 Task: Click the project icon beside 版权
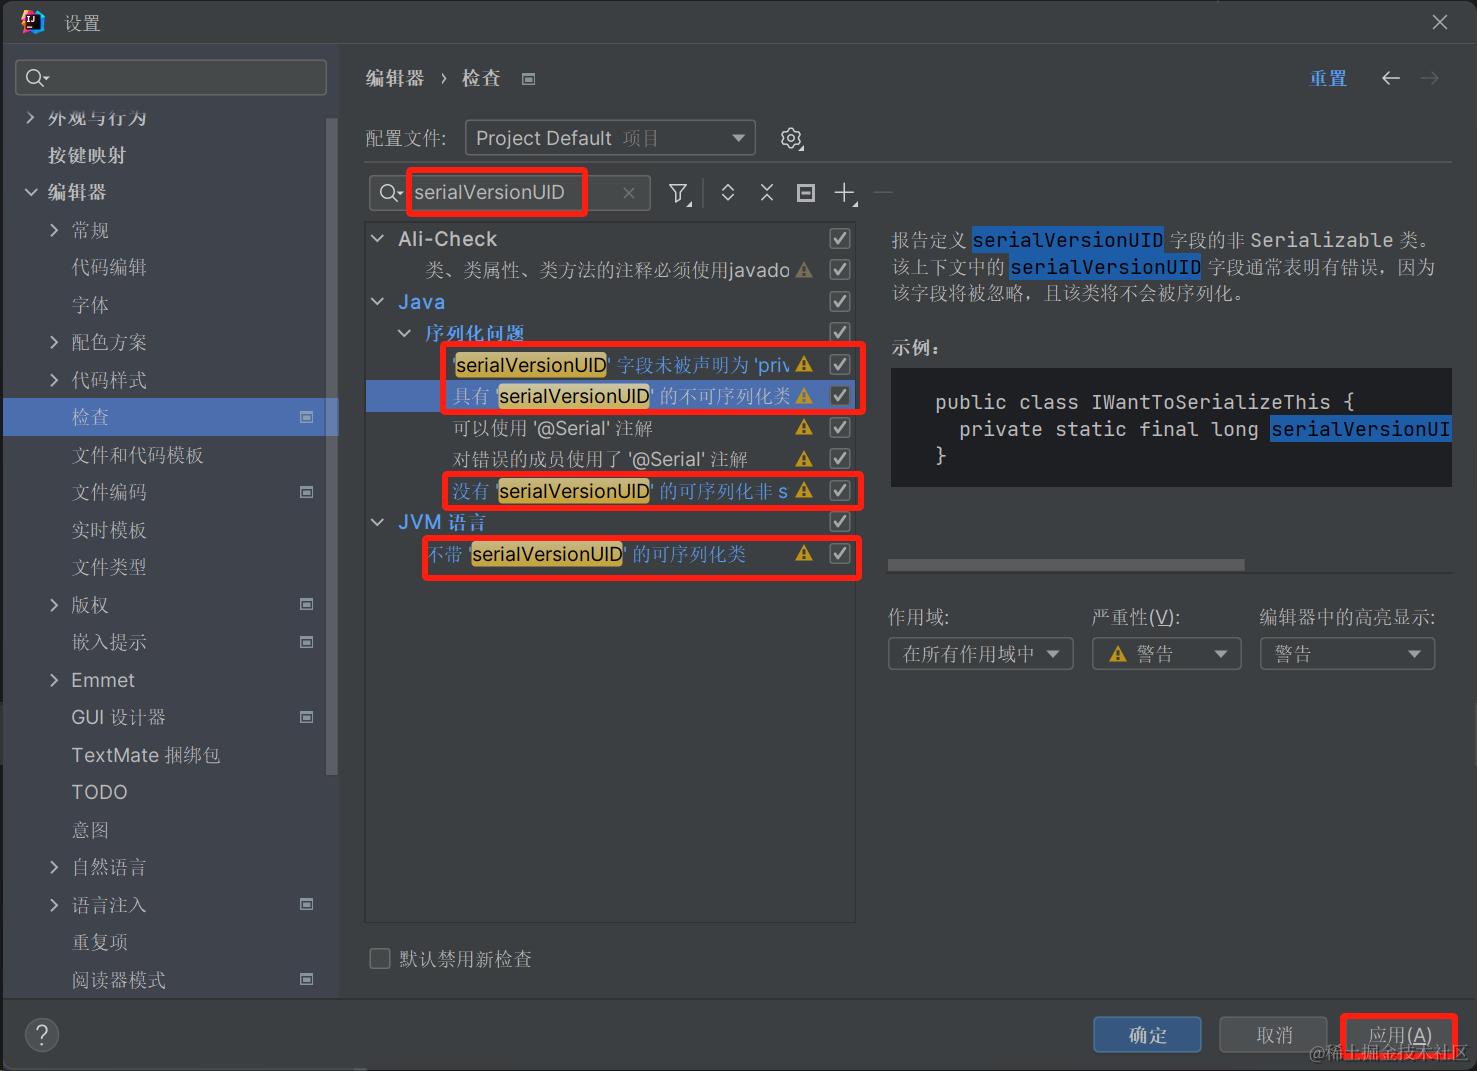(307, 604)
